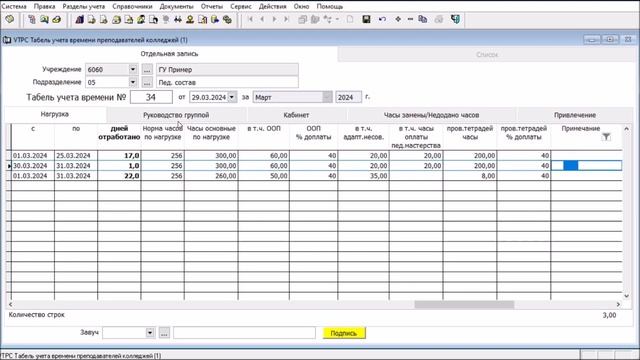Select the cell showing 17,0 days worked
Image resolution: width=640 pixels, height=360 pixels.
pyautogui.click(x=119, y=156)
